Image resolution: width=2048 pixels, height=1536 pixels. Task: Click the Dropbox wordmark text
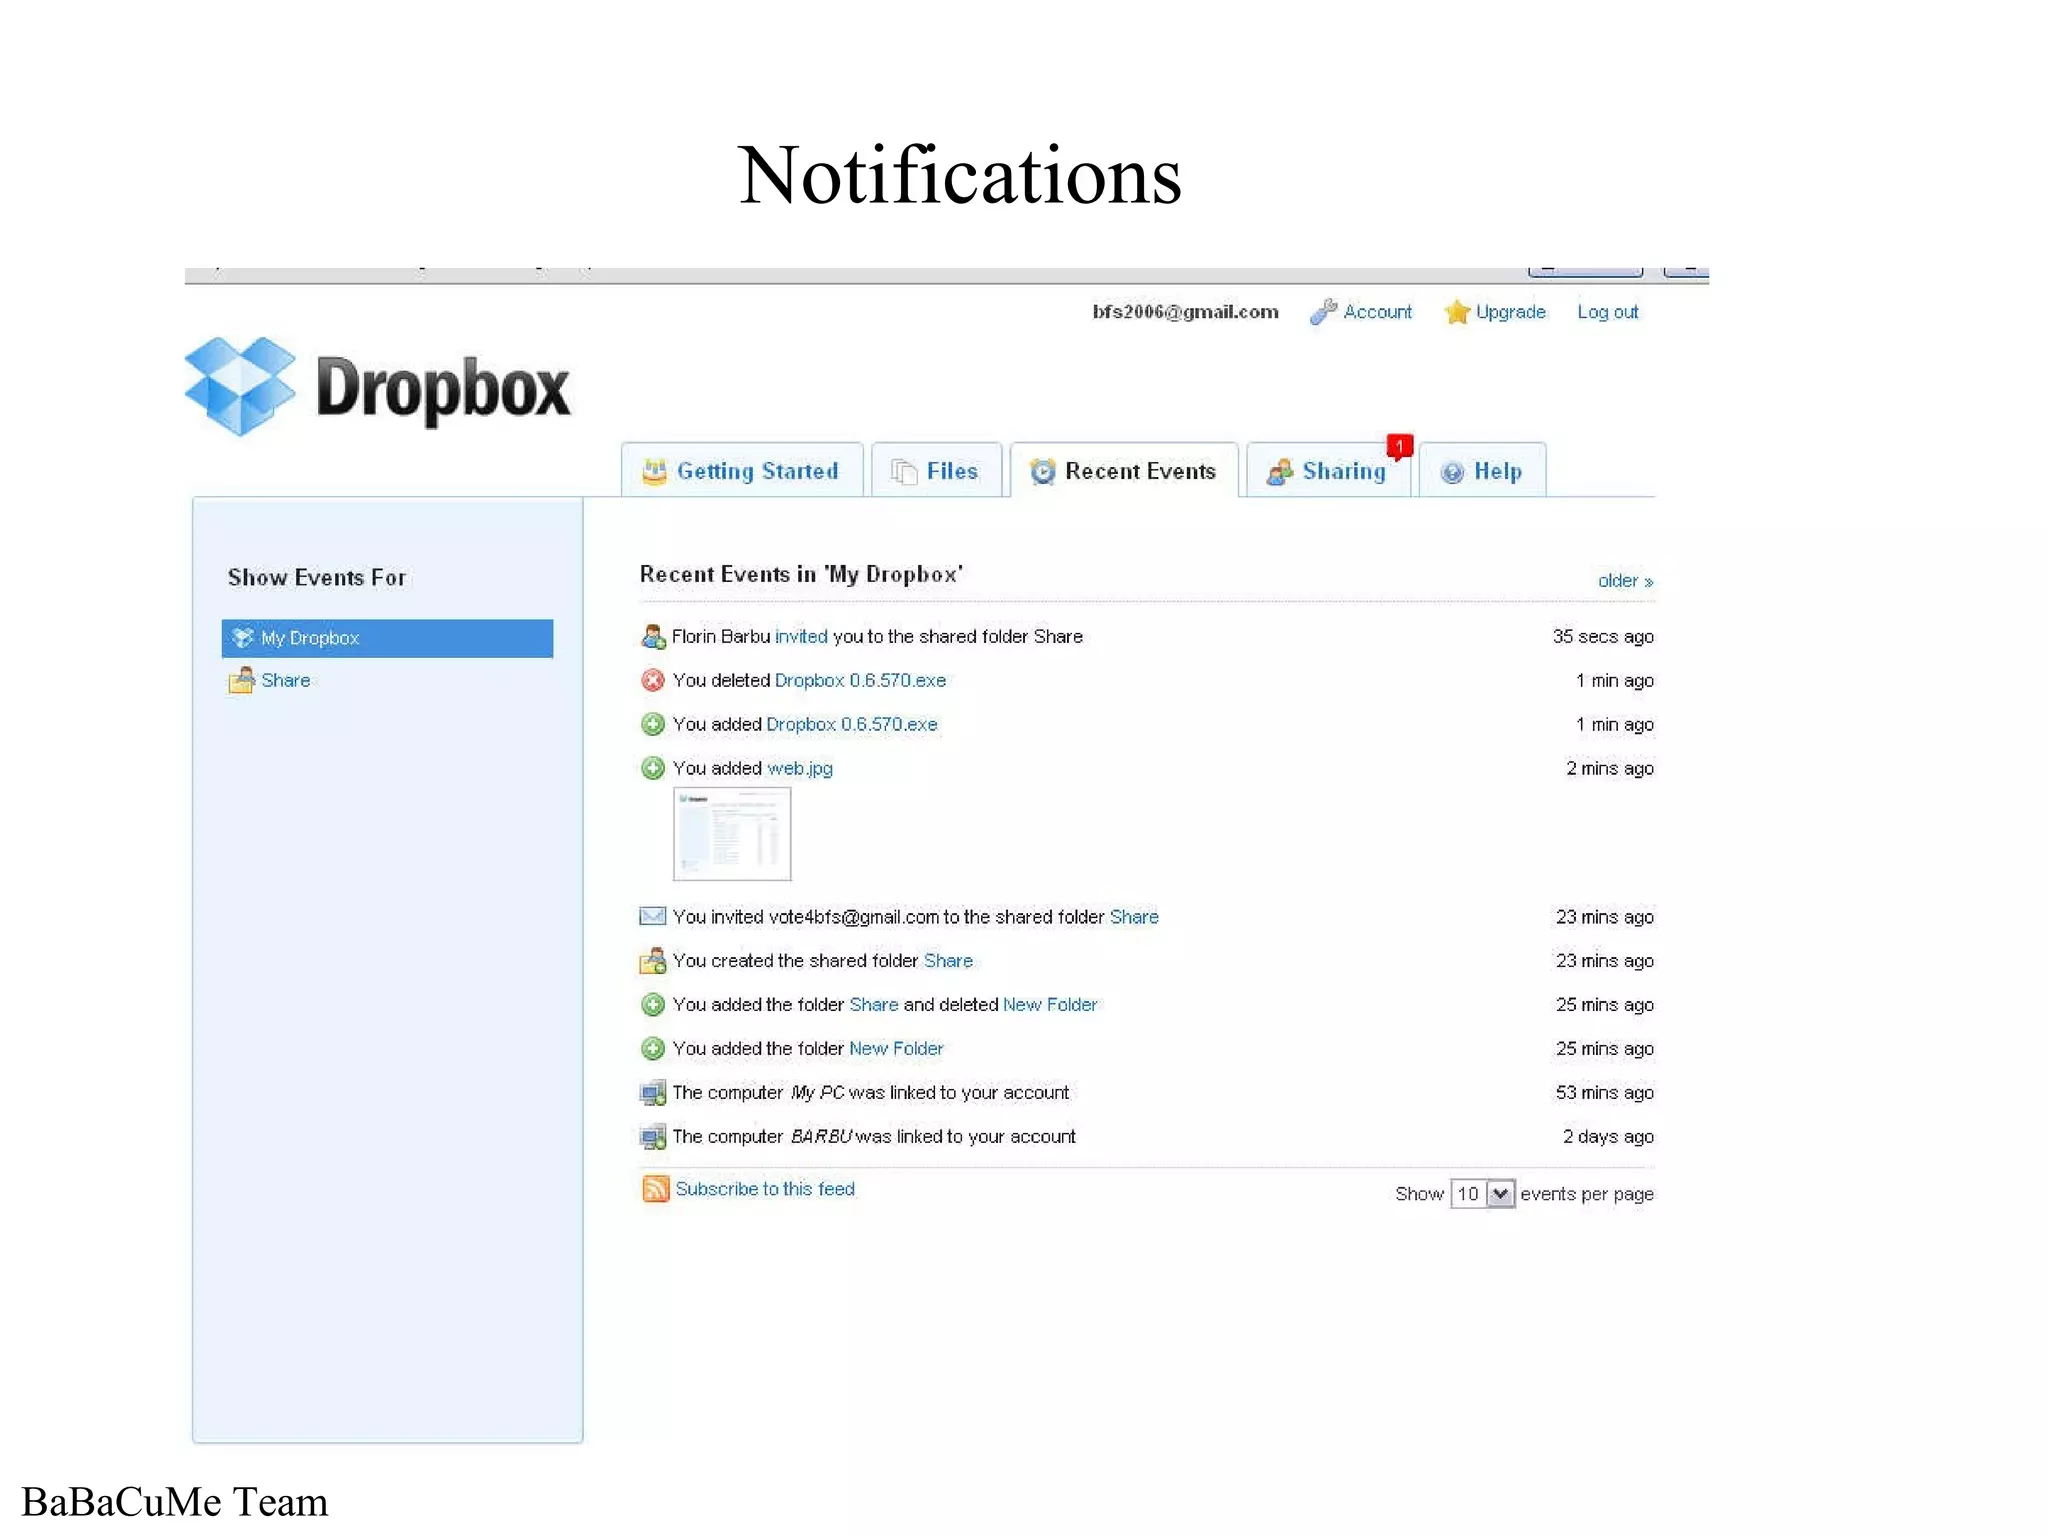443,389
